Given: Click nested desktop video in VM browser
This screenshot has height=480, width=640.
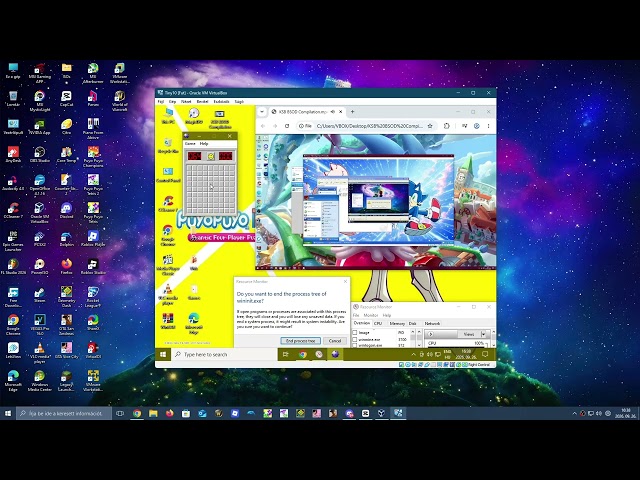Looking at the screenshot, I should tap(378, 200).
